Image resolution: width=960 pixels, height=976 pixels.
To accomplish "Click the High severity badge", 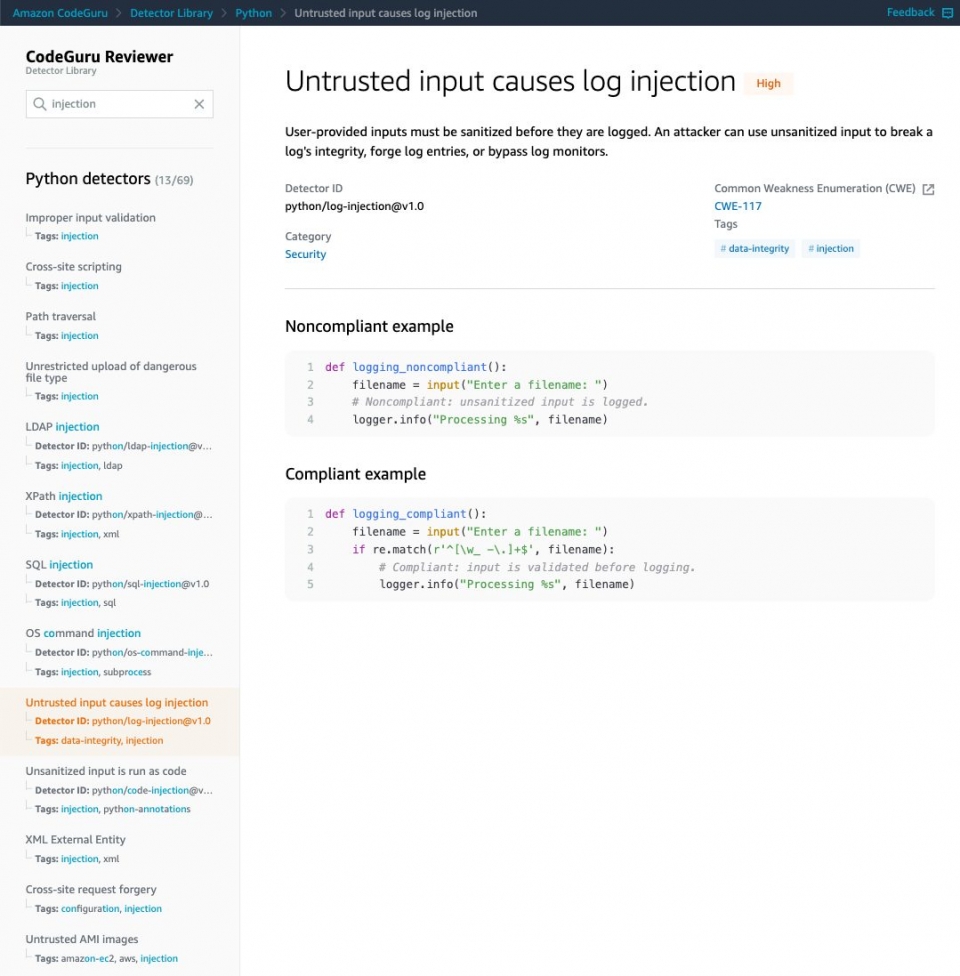I will [x=768, y=83].
